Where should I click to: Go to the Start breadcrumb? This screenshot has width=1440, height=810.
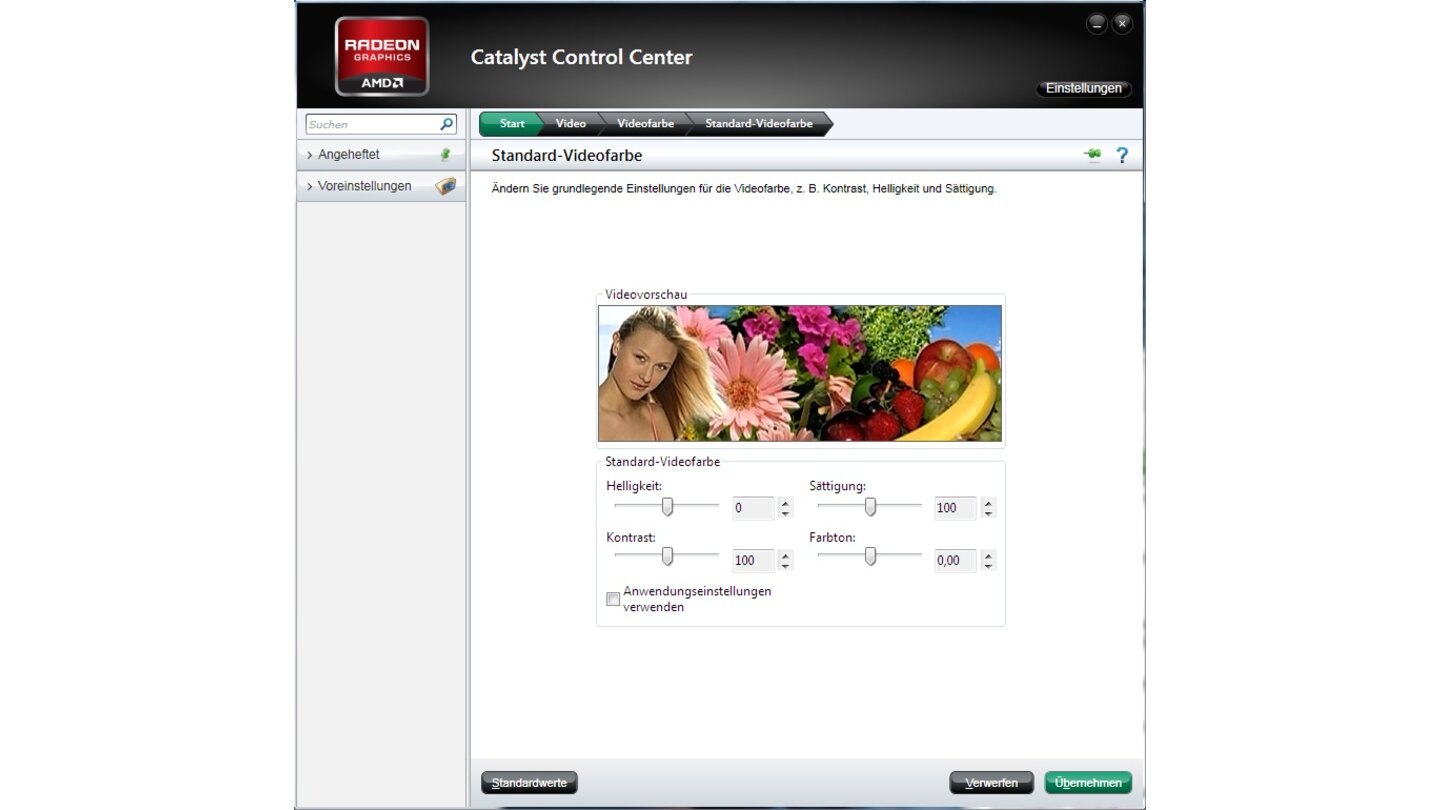pyautogui.click(x=511, y=124)
